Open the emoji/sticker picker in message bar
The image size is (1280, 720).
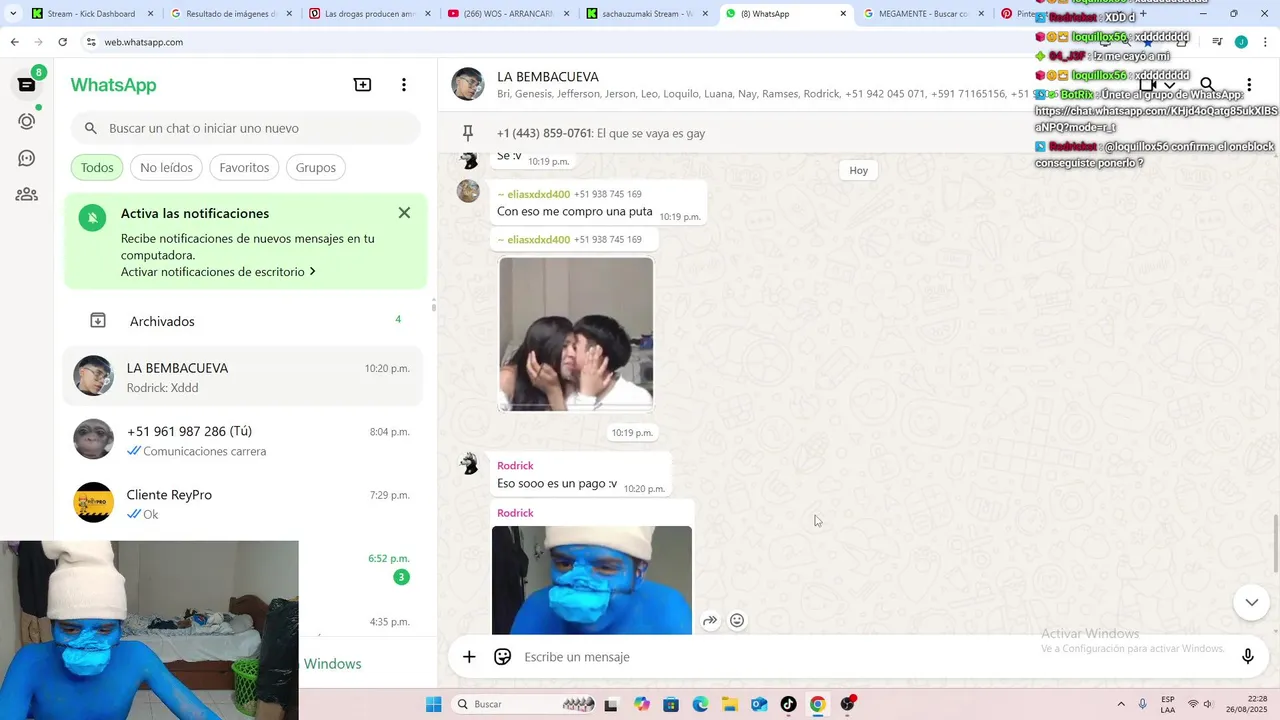coord(503,657)
